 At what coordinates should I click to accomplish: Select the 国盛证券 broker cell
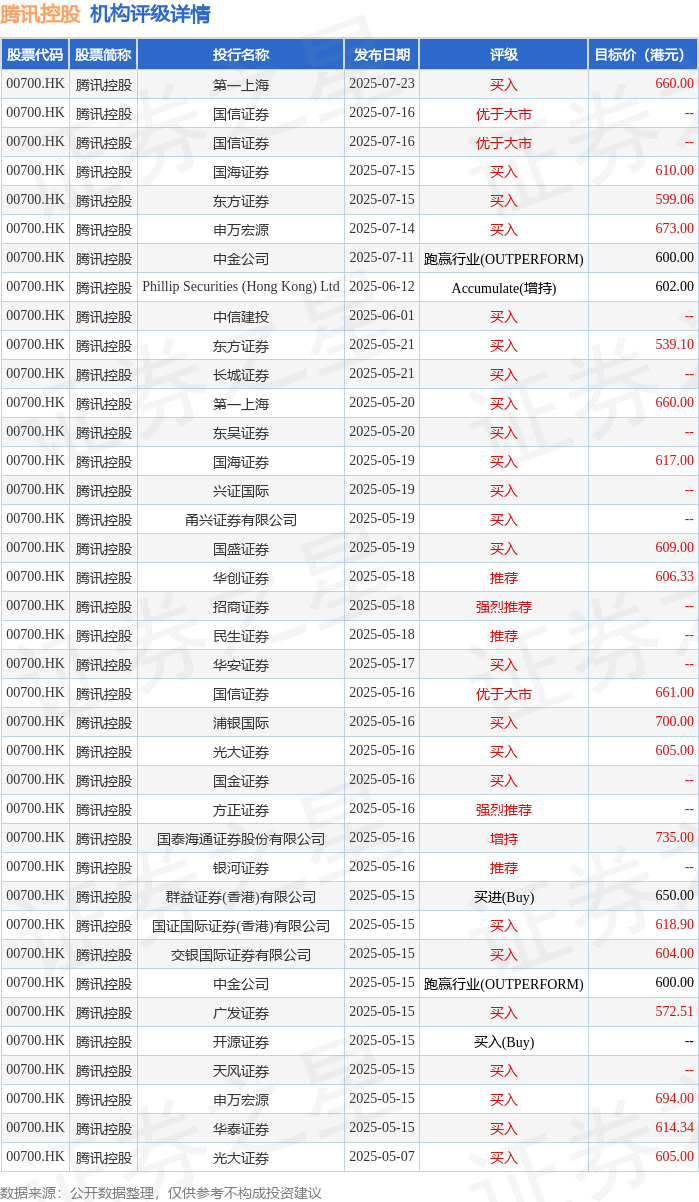(241, 548)
